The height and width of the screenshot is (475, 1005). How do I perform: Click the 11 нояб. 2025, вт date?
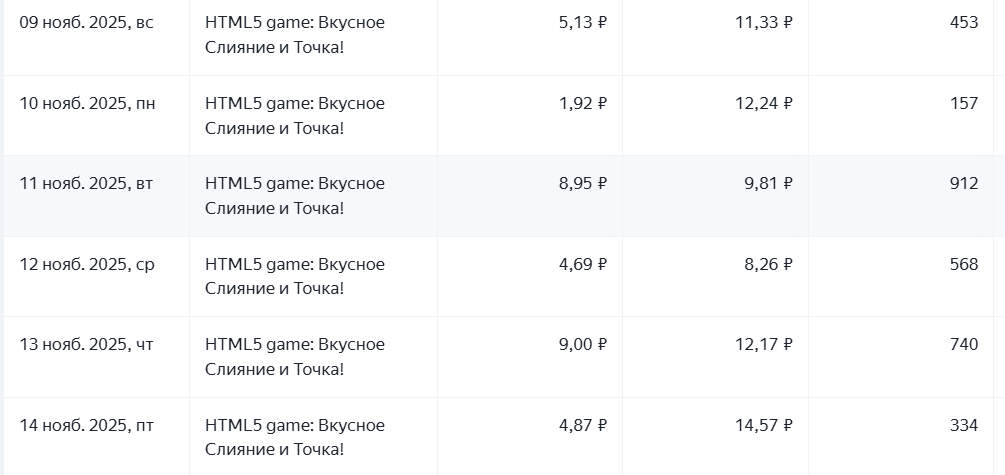click(x=87, y=183)
